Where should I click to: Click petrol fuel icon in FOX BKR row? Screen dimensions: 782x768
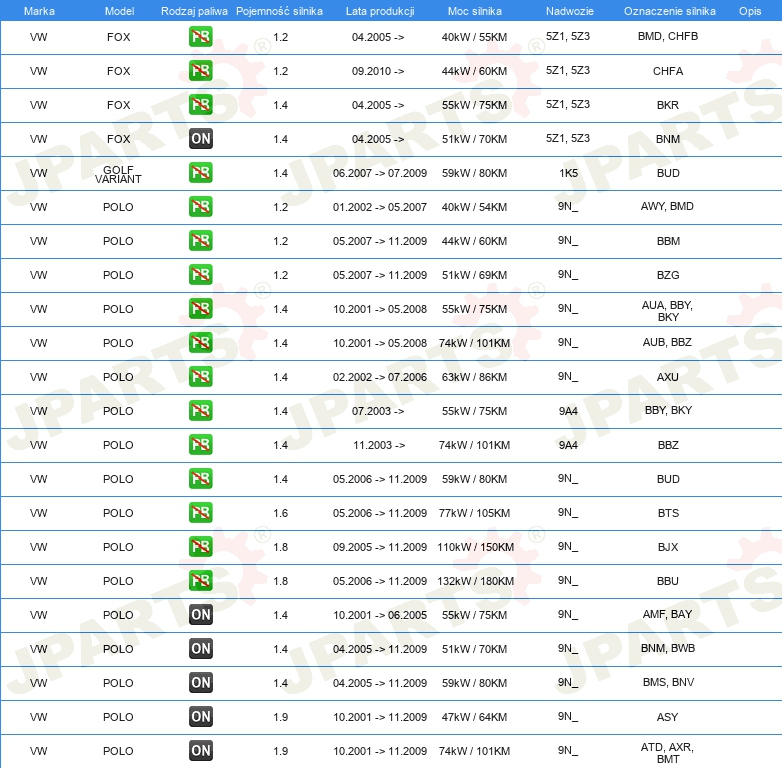point(200,105)
